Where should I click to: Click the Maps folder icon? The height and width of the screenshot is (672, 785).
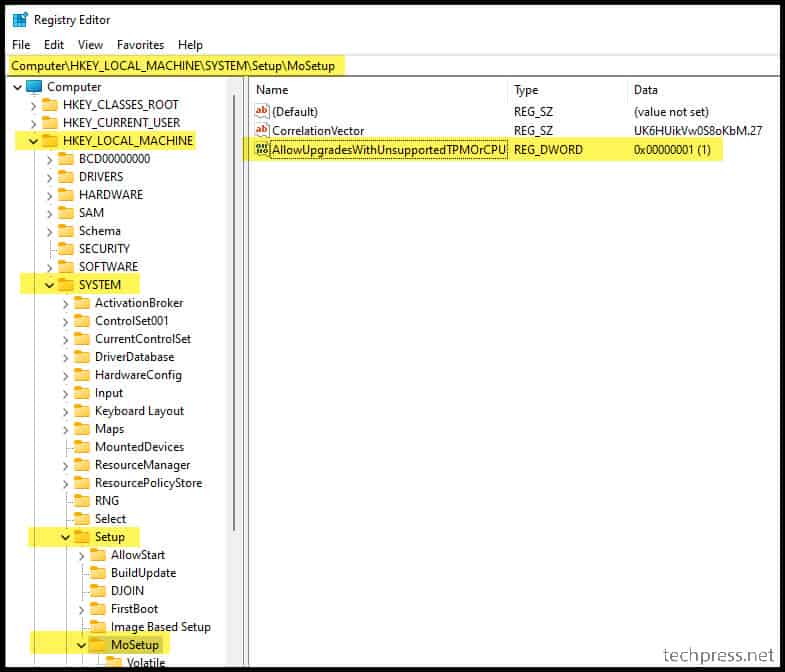click(x=82, y=429)
